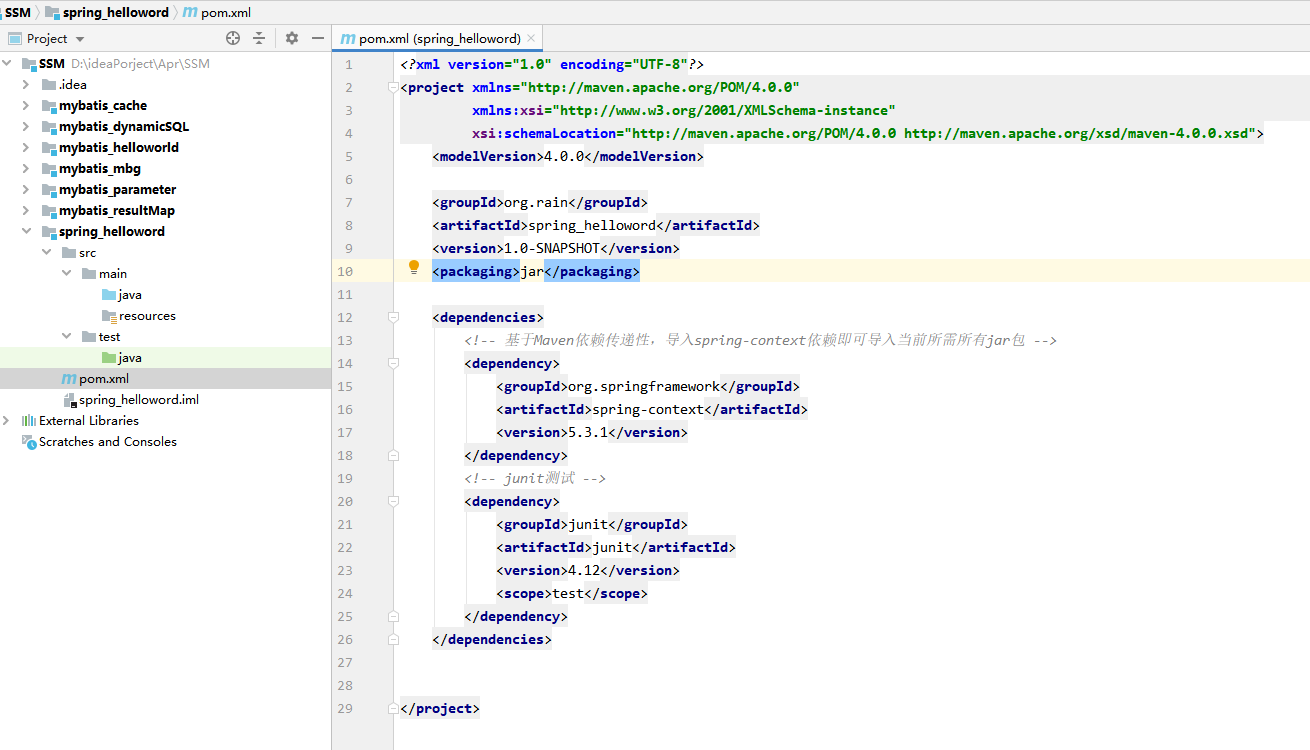
Task: Click the Locate/Select Opened File target icon
Action: pyautogui.click(x=233, y=38)
